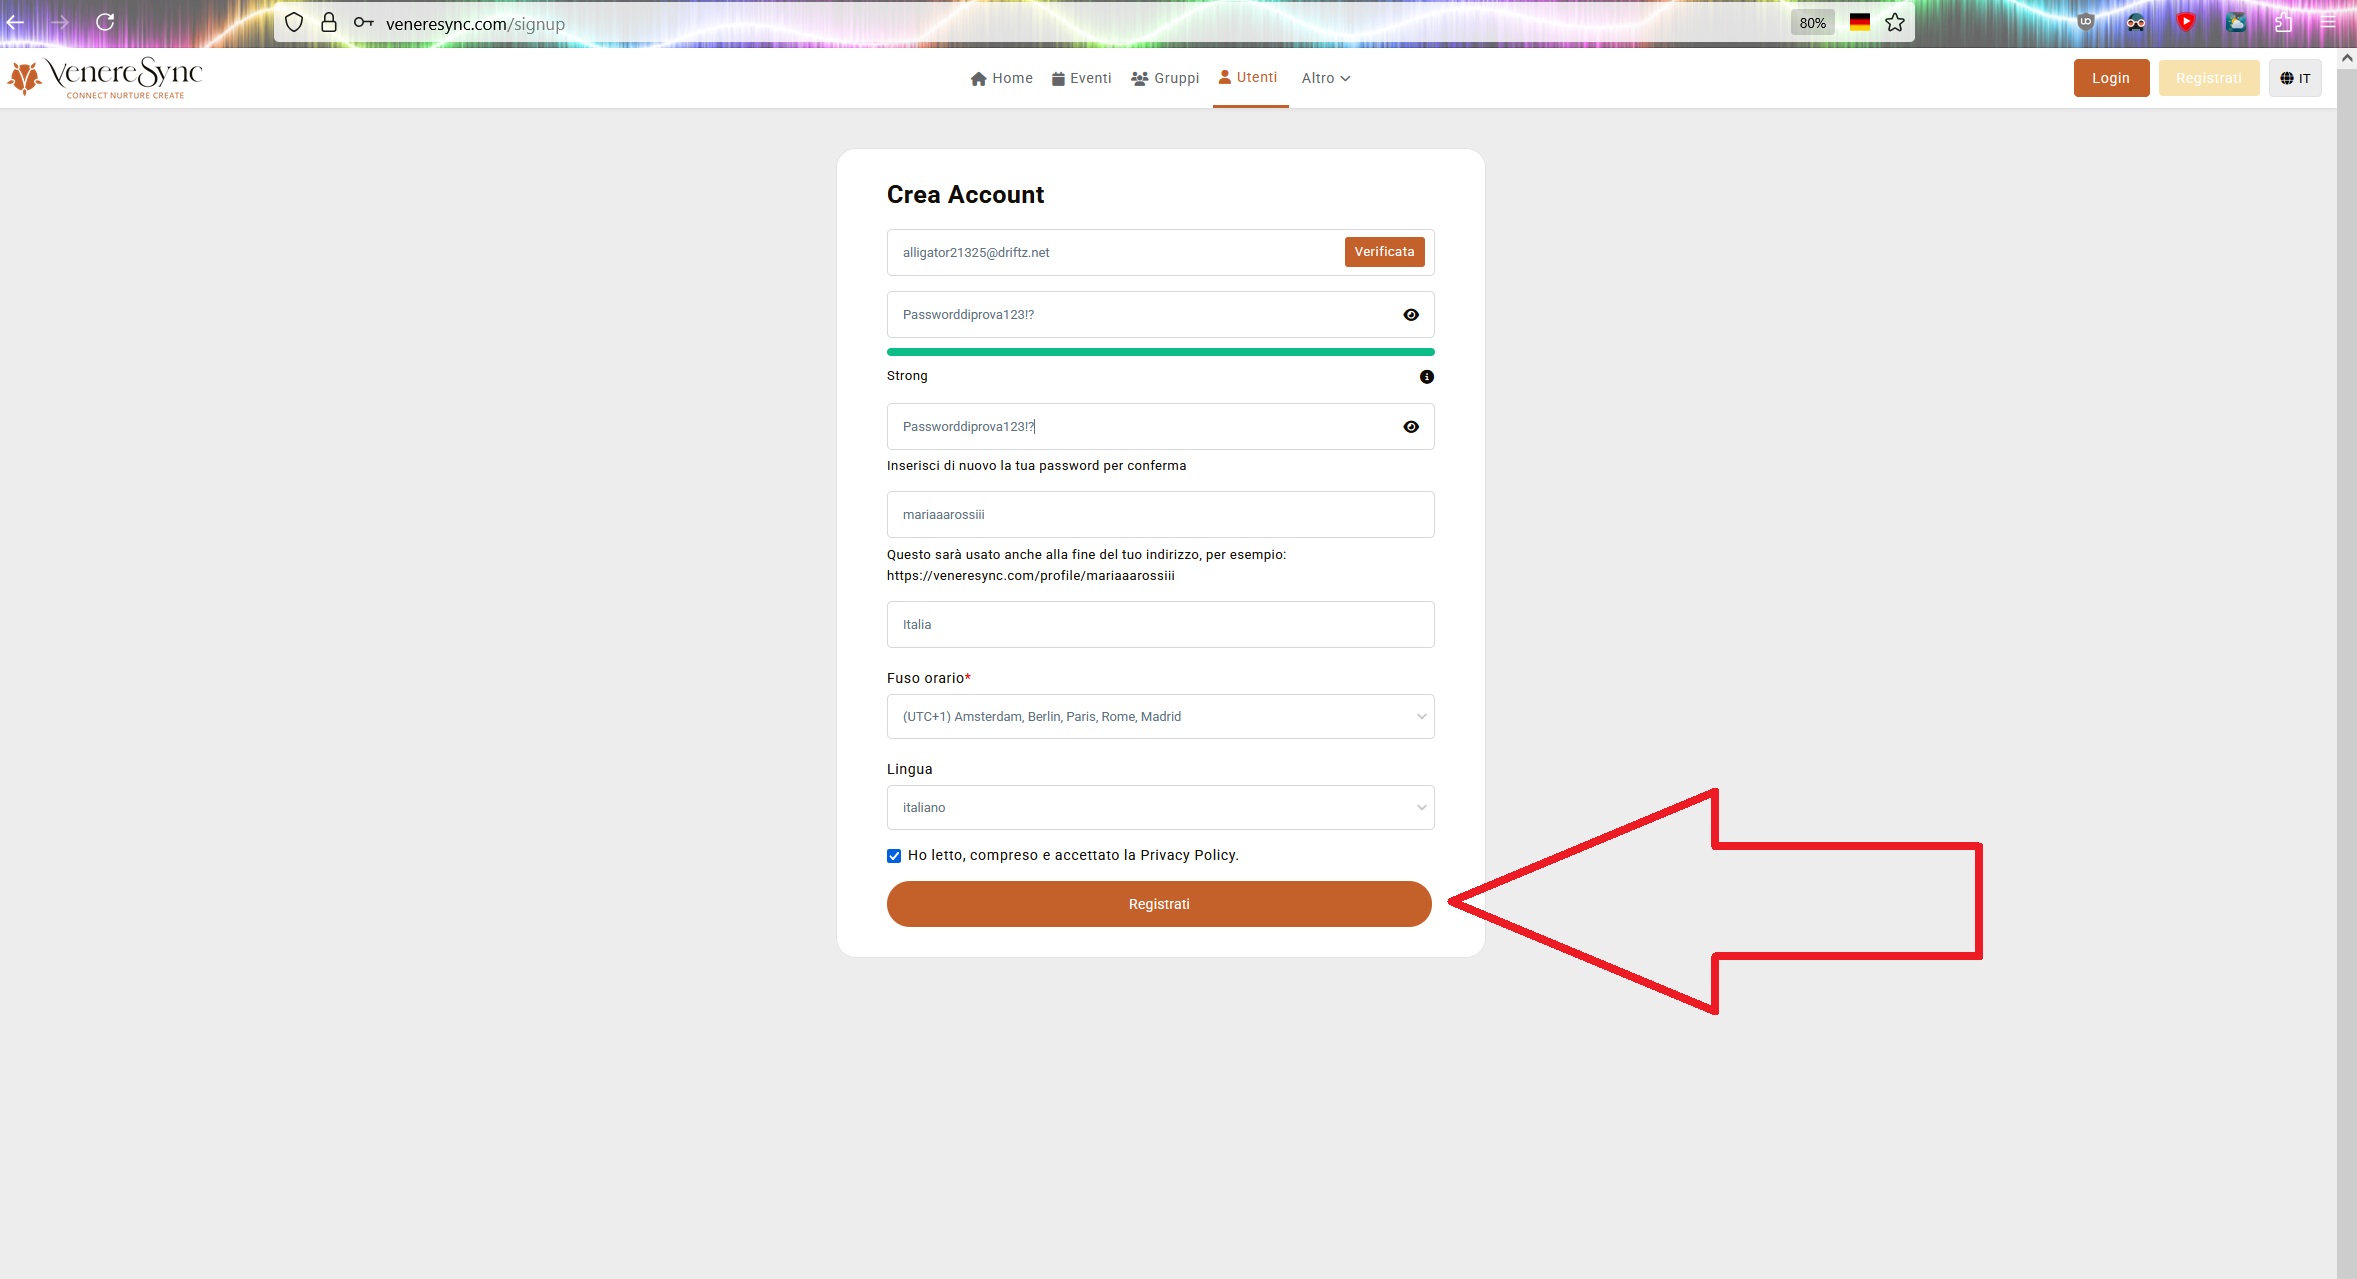Click the username field mariaaarossiii
Viewport: 2357px width, 1279px height.
[1160, 515]
